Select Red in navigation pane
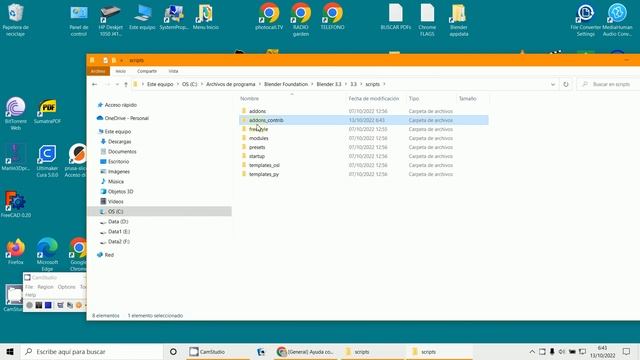Image resolution: width=640 pixels, height=360 pixels. point(109,255)
